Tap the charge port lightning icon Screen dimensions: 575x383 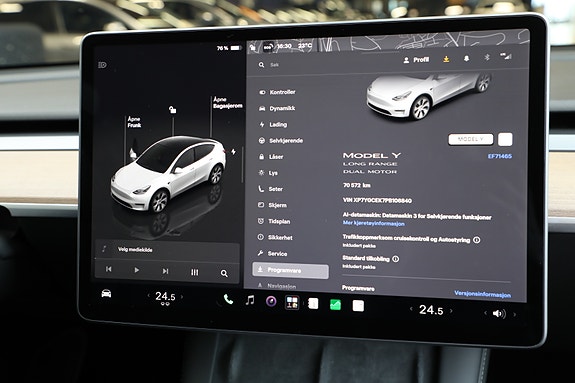coord(233,152)
